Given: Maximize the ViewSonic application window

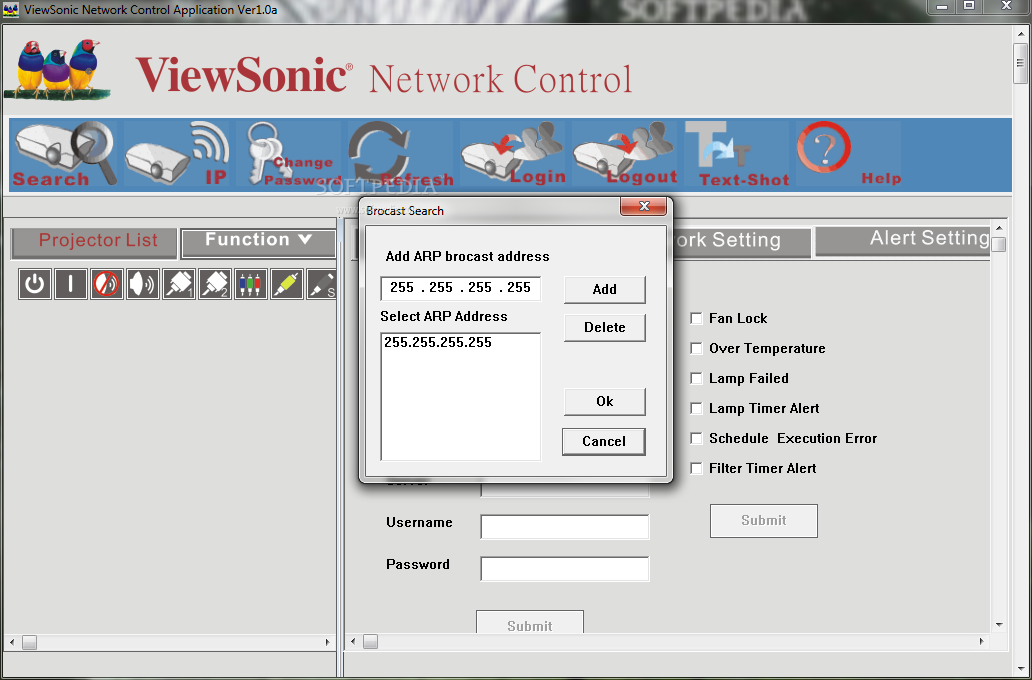Looking at the screenshot, I should 969,6.
